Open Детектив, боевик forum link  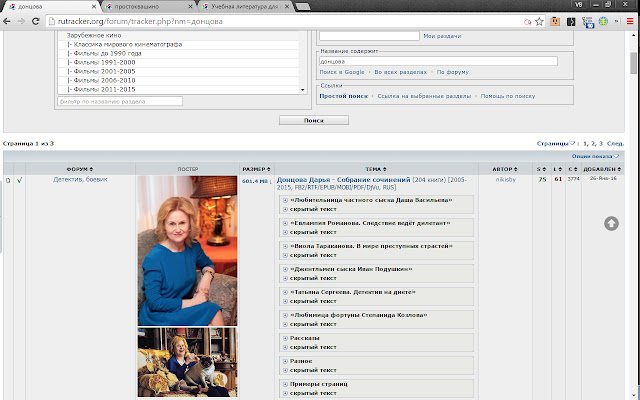click(80, 179)
